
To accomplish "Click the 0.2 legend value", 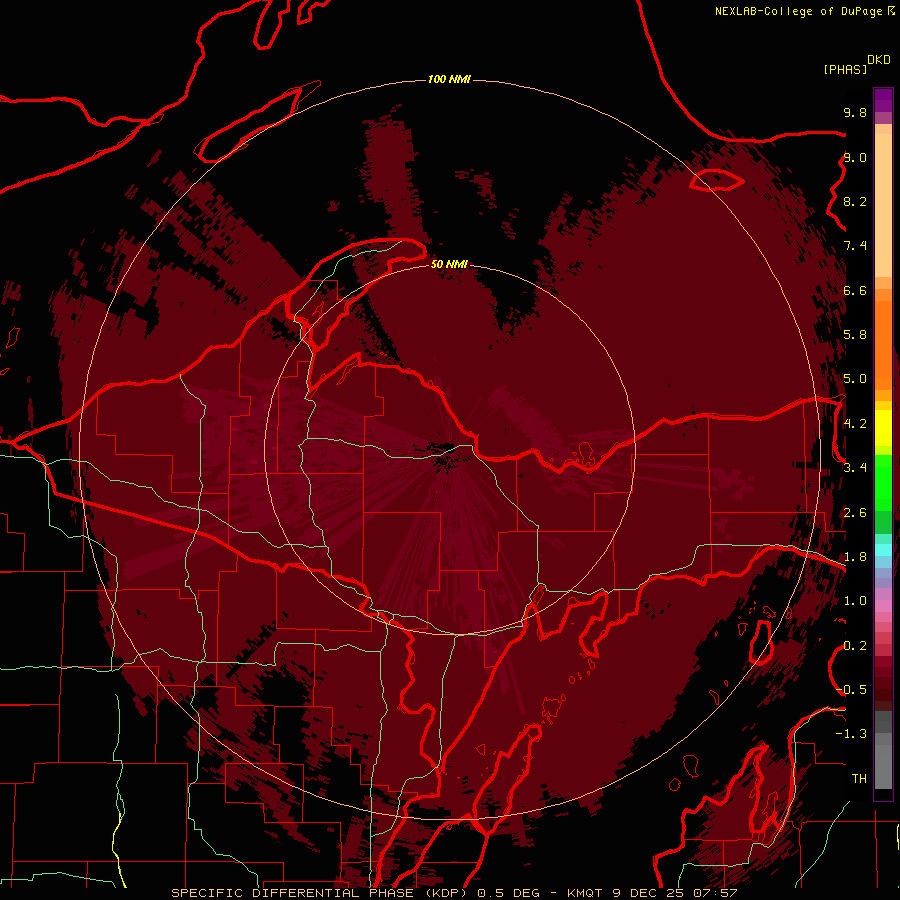I will tap(855, 646).
